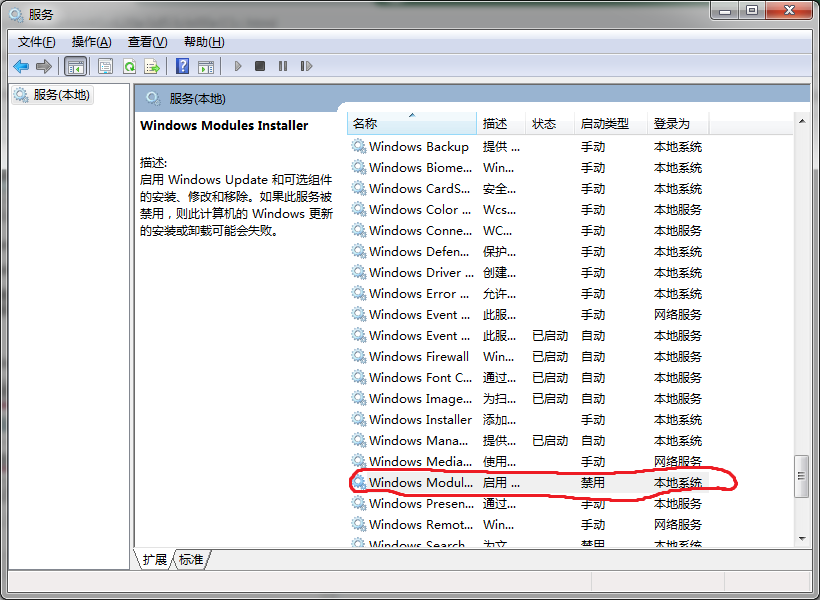Image resolution: width=820 pixels, height=600 pixels.
Task: Sort by the 启动类型 column header
Action: (x=611, y=124)
